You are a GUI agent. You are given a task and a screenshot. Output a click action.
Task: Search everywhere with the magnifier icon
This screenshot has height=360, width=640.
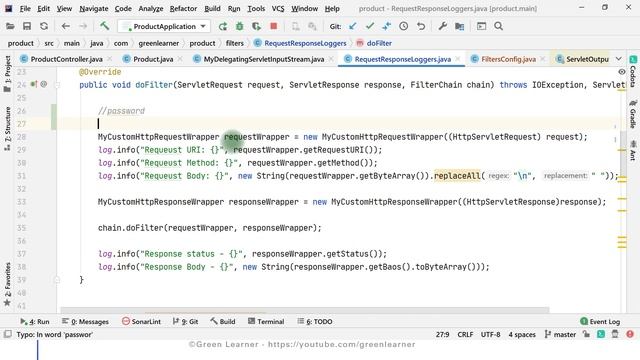click(498, 27)
